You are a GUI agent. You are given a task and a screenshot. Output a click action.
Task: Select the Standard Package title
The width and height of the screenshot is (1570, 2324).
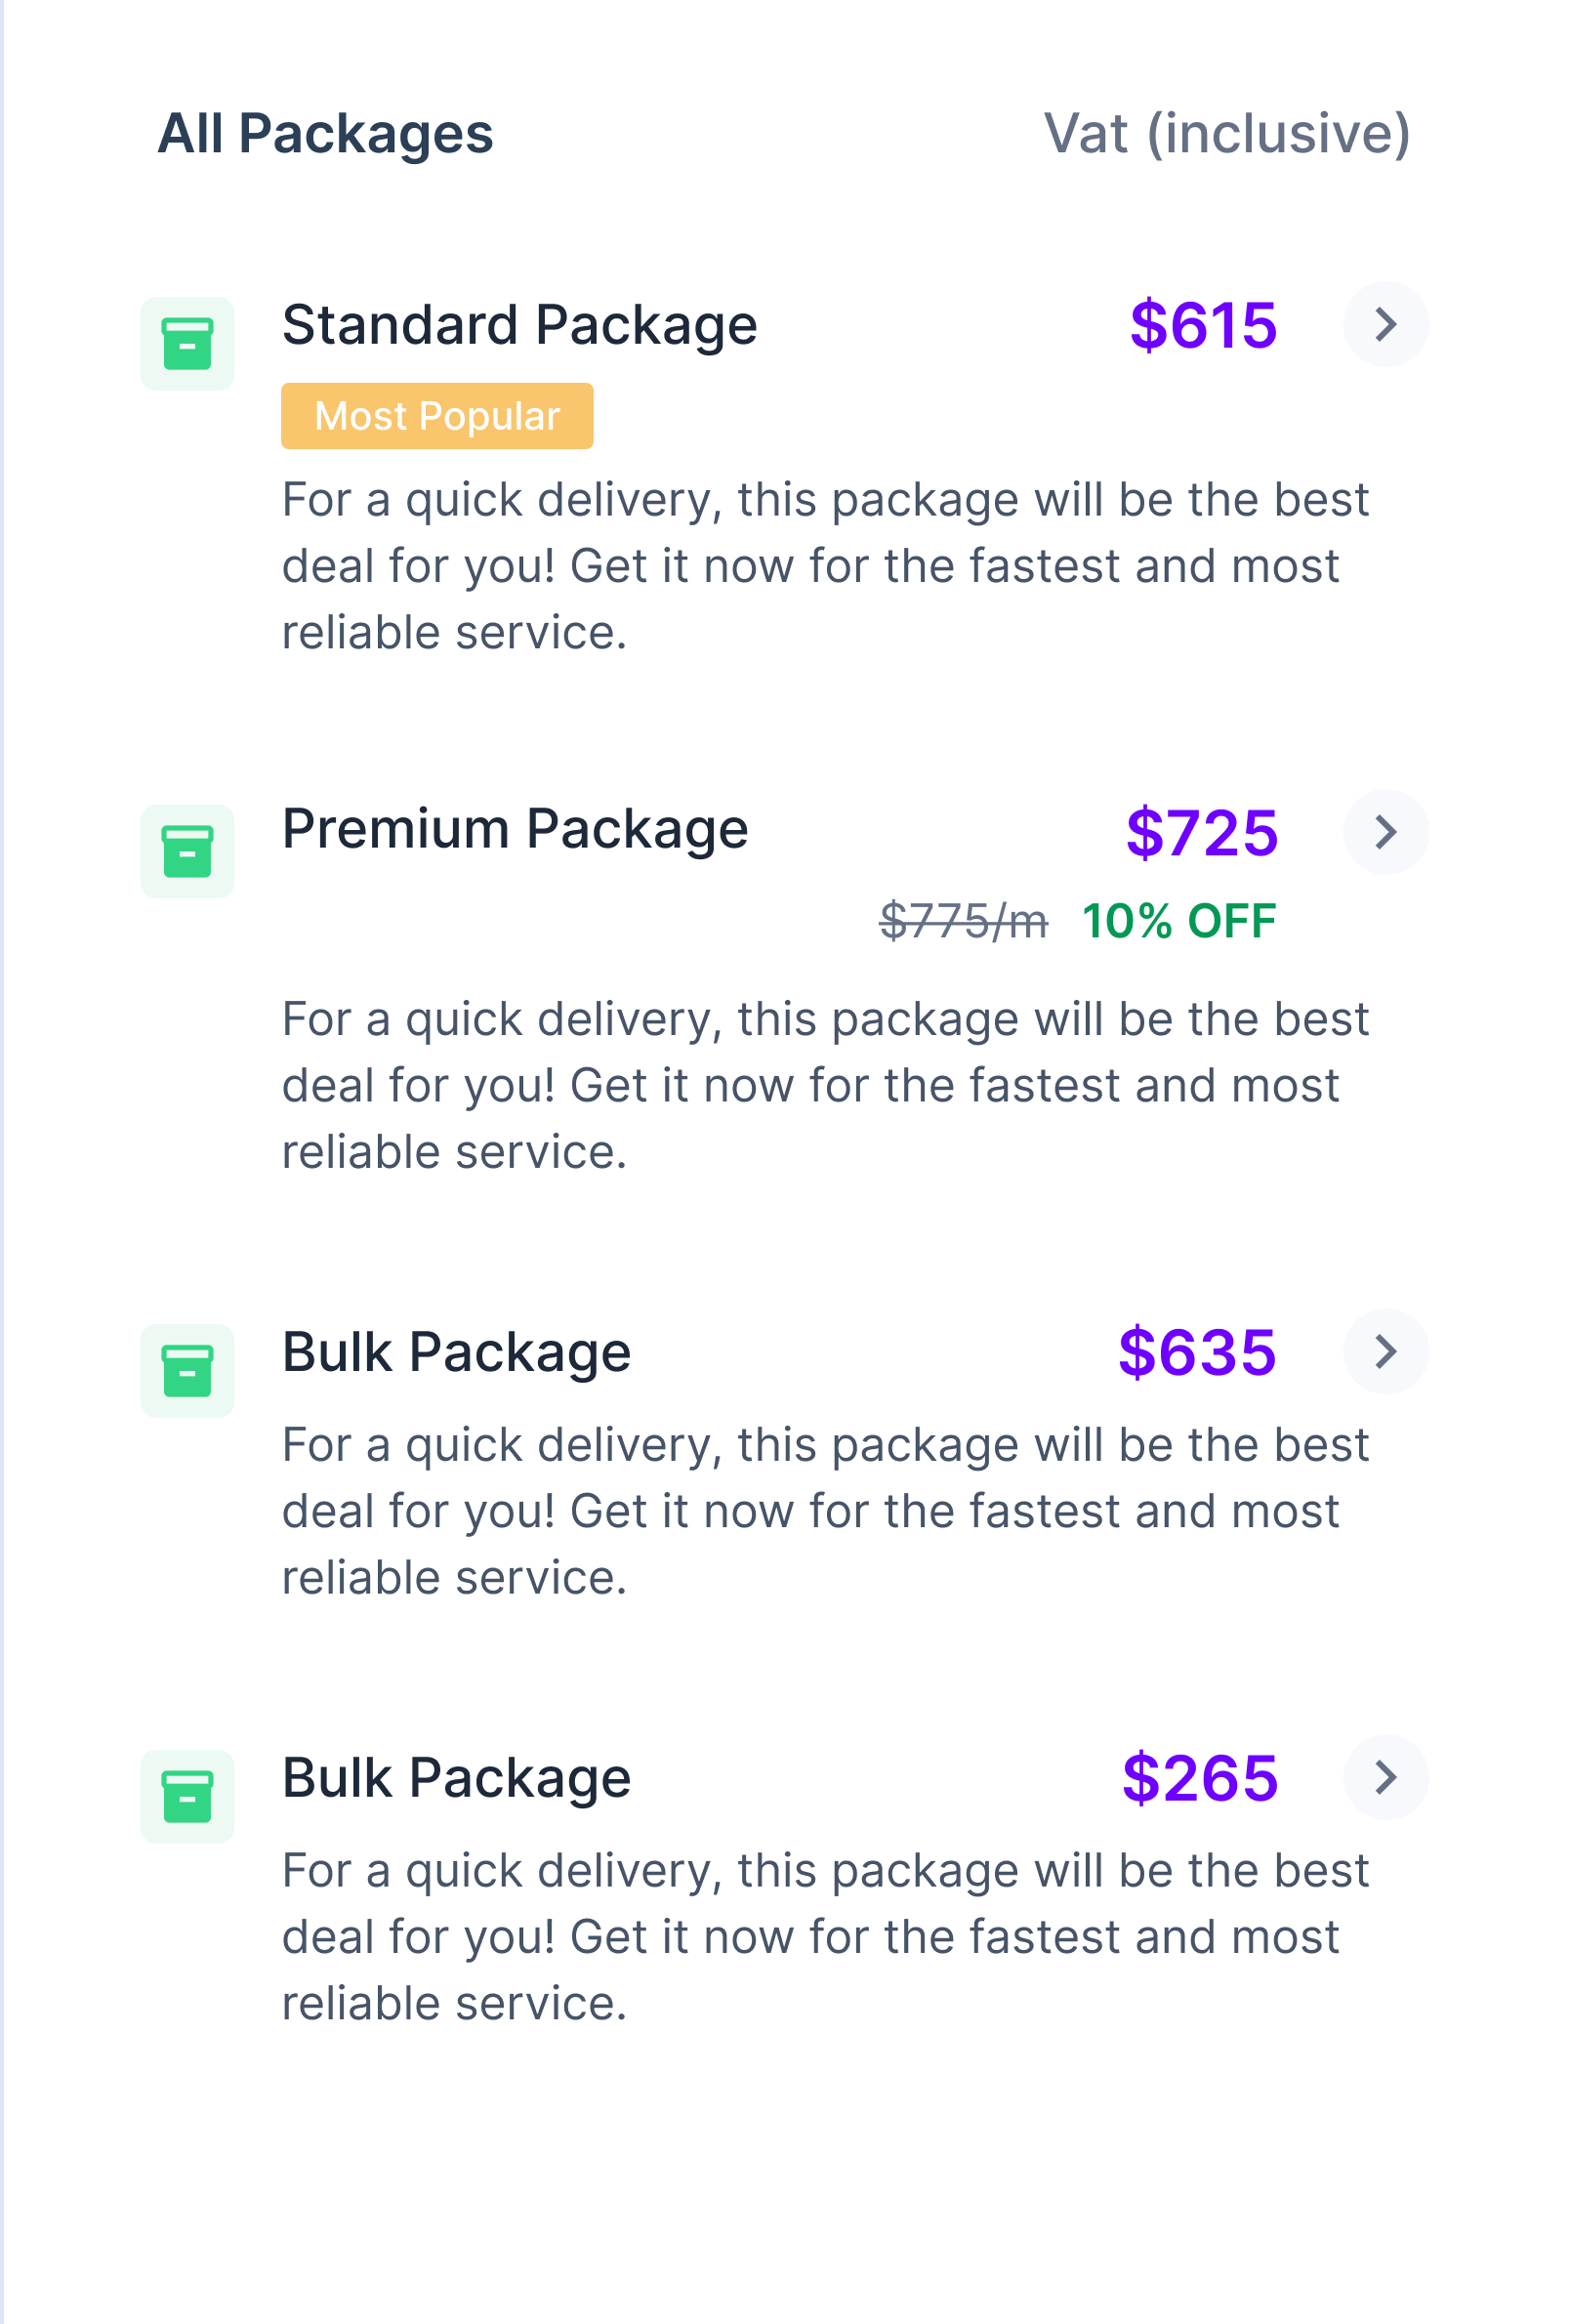coord(519,325)
